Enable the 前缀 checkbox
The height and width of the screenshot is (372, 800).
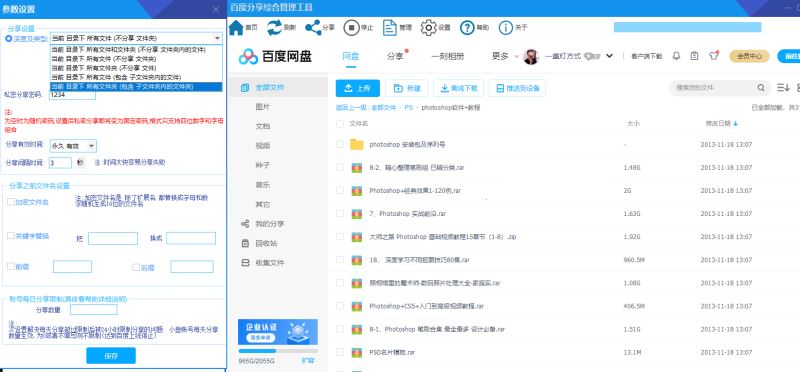click(11, 266)
